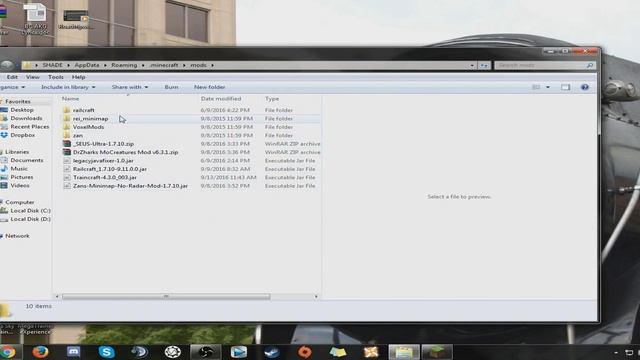Create a New folder
The width and height of the screenshot is (640, 360).
pos(209,87)
